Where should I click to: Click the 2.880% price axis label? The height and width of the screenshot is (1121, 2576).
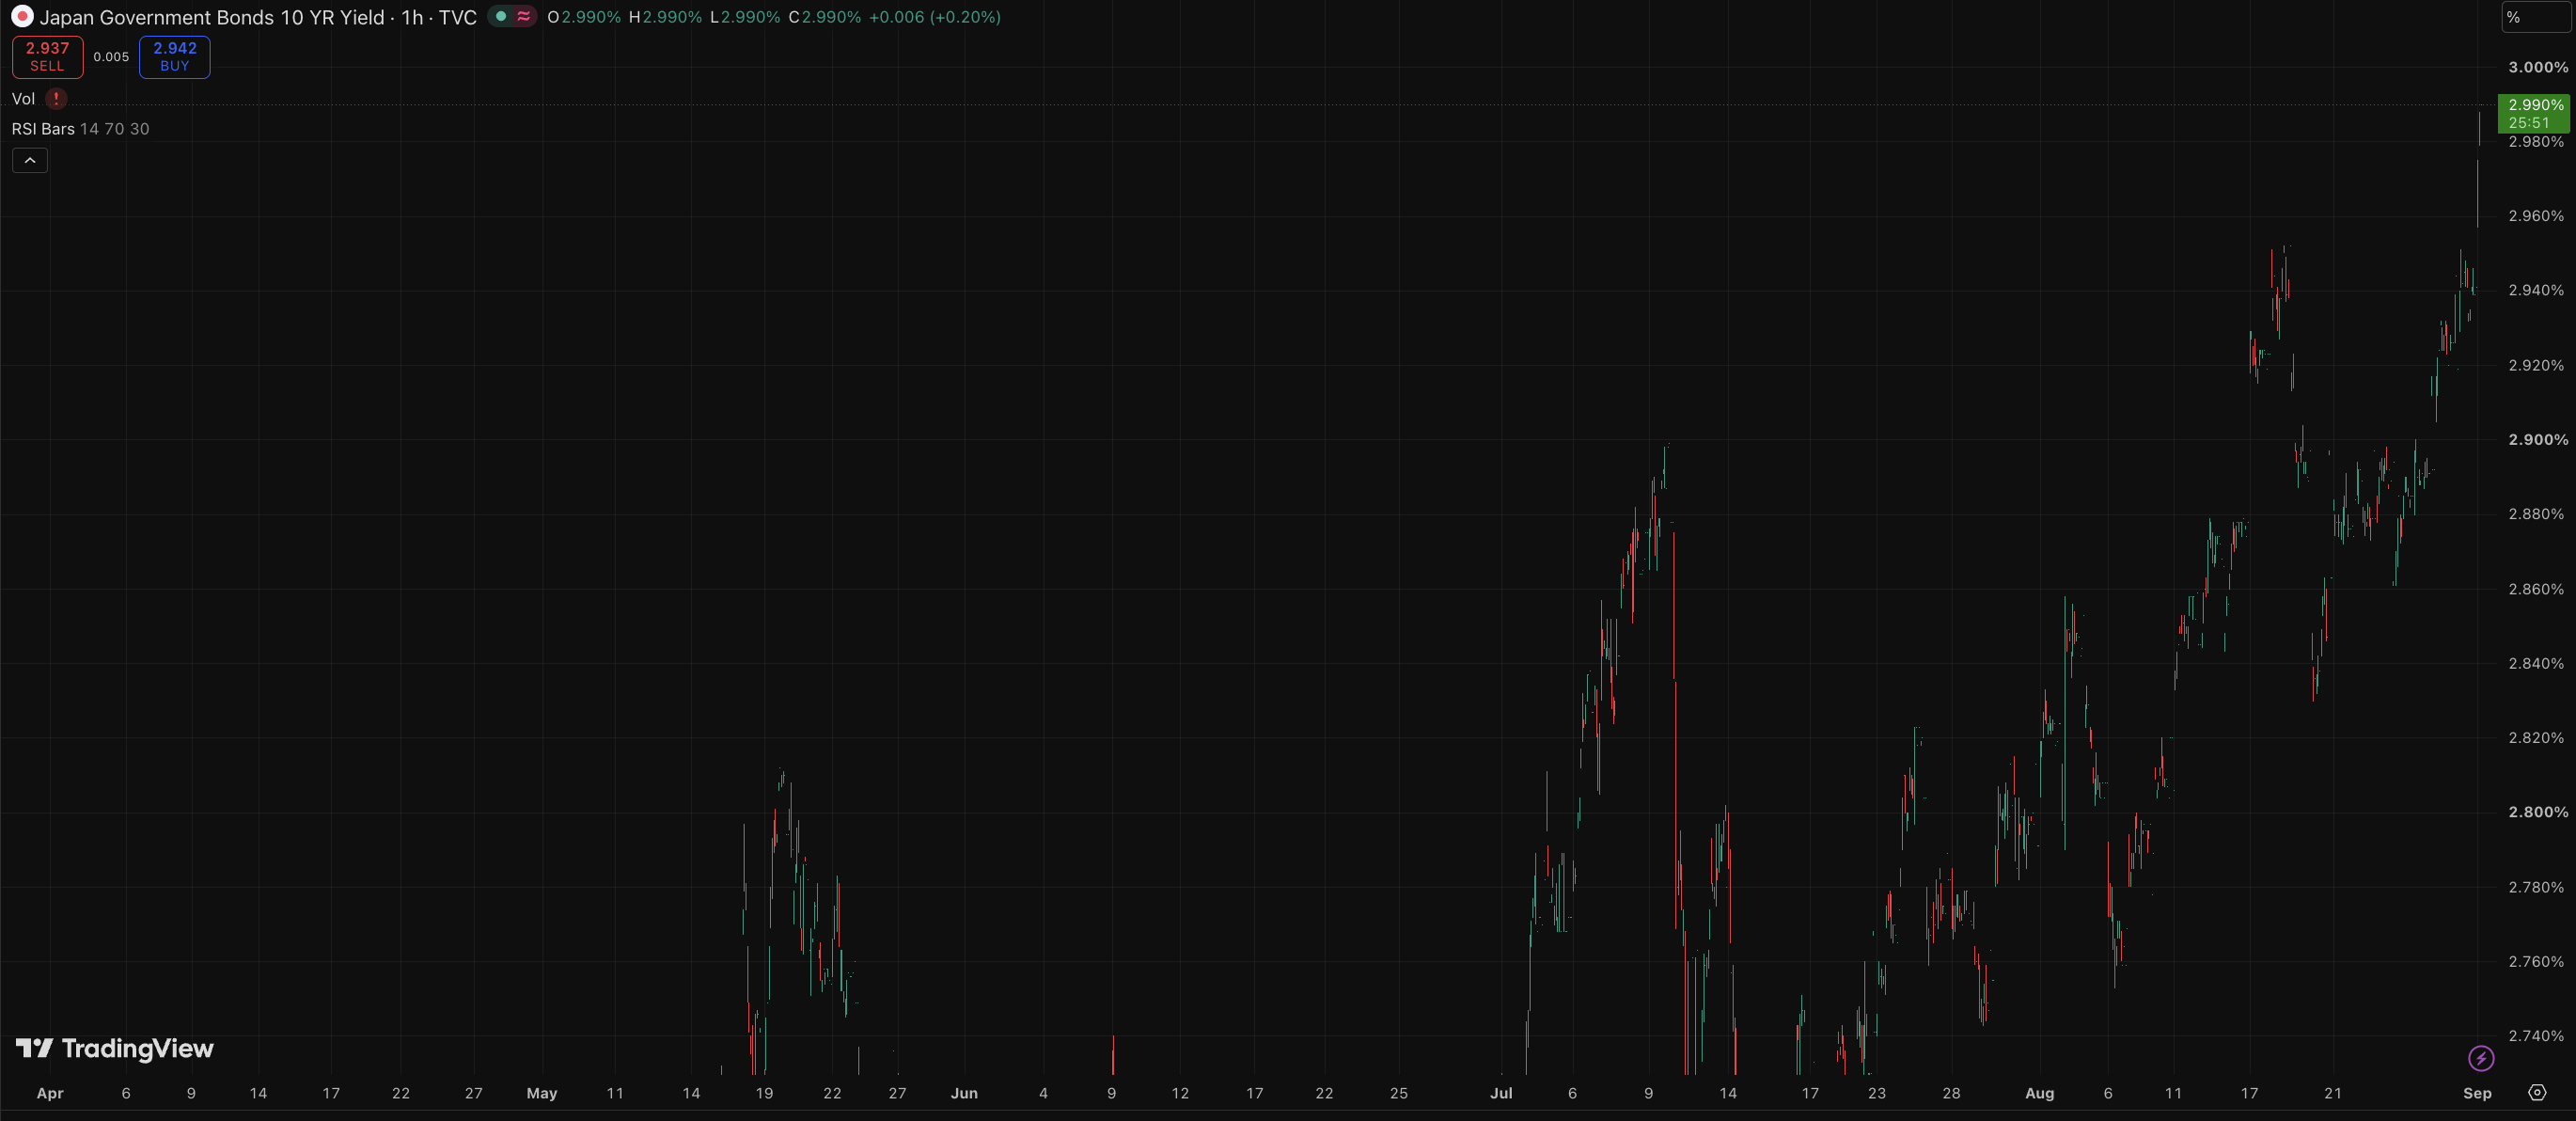(2536, 514)
